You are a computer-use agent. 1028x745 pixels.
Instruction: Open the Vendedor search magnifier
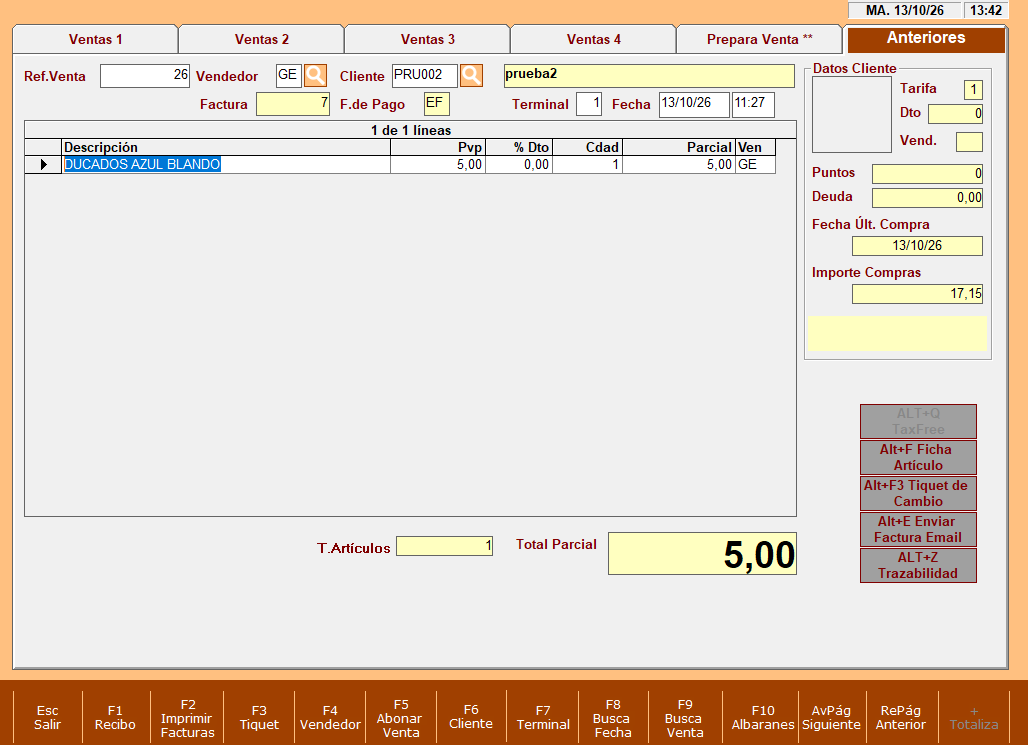point(315,75)
